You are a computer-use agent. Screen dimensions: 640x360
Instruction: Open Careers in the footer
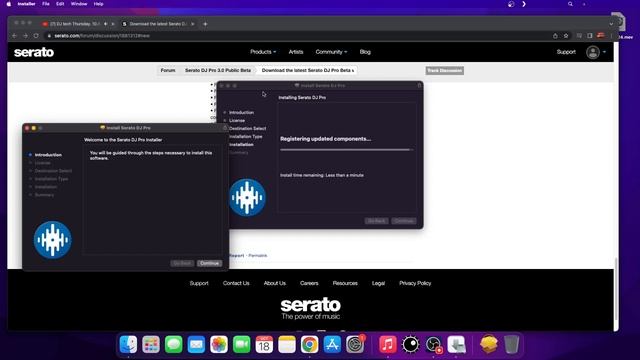pyautogui.click(x=309, y=283)
